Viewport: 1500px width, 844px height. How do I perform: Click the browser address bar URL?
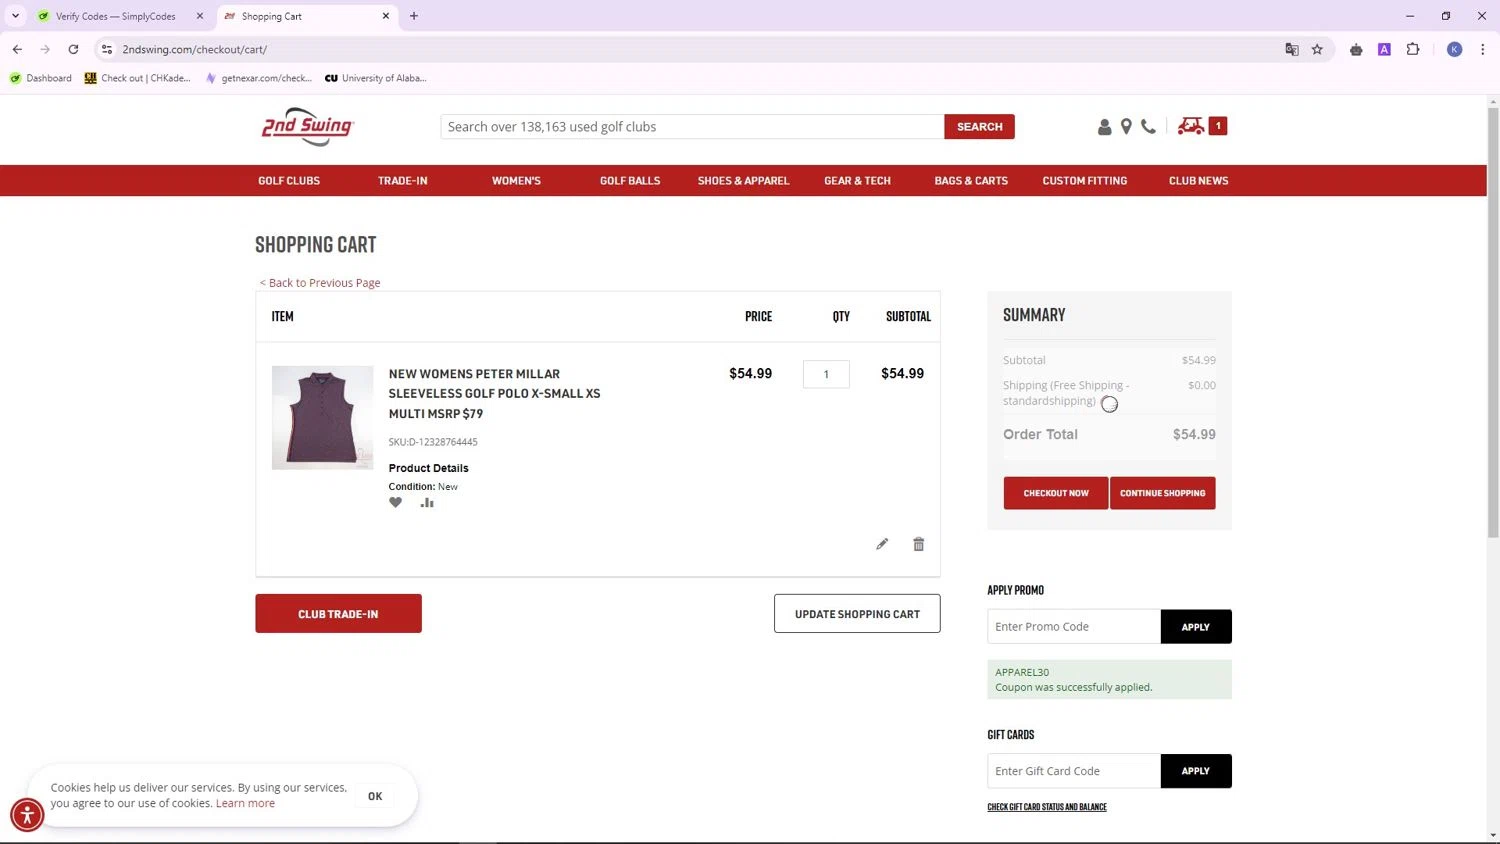coord(195,49)
